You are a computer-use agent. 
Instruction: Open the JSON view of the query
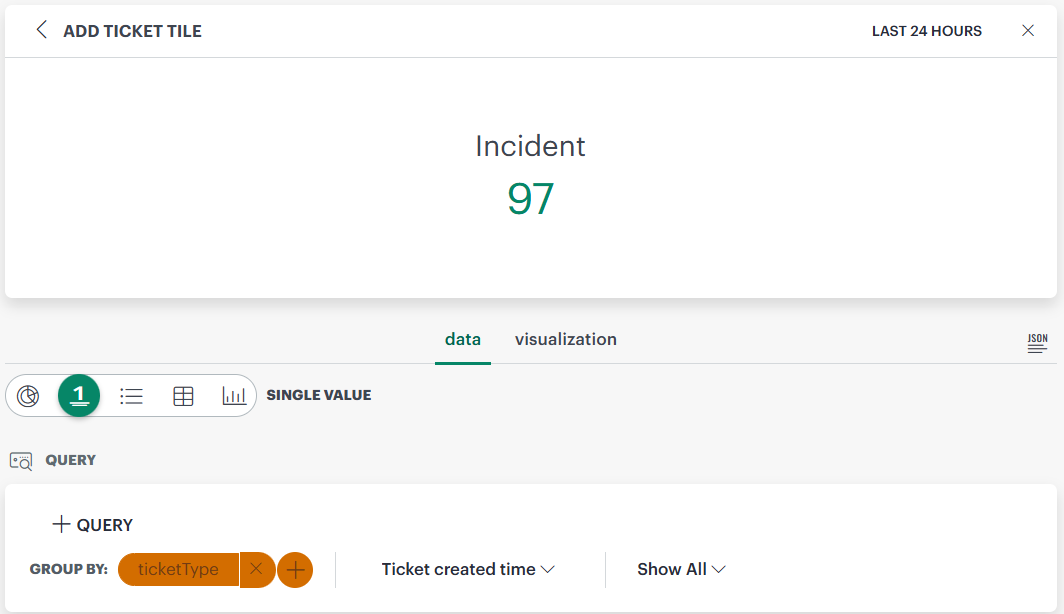coord(1037,341)
